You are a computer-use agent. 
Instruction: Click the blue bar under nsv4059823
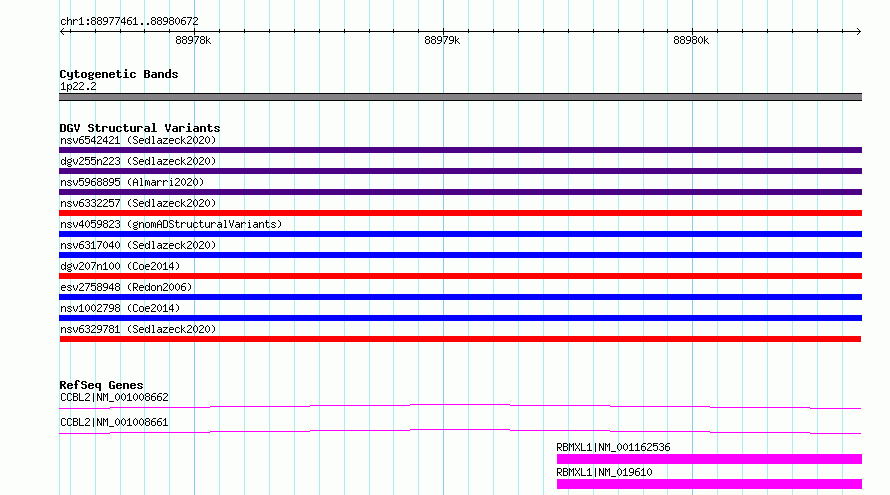point(460,234)
